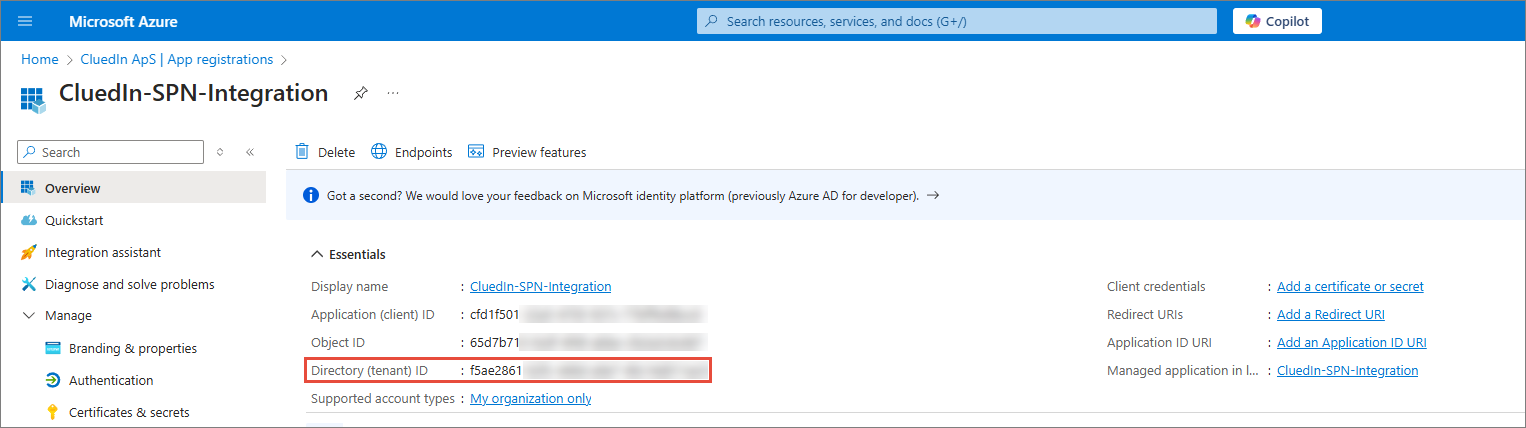The height and width of the screenshot is (428, 1526).
Task: Open Branding & properties
Action: coord(133,348)
